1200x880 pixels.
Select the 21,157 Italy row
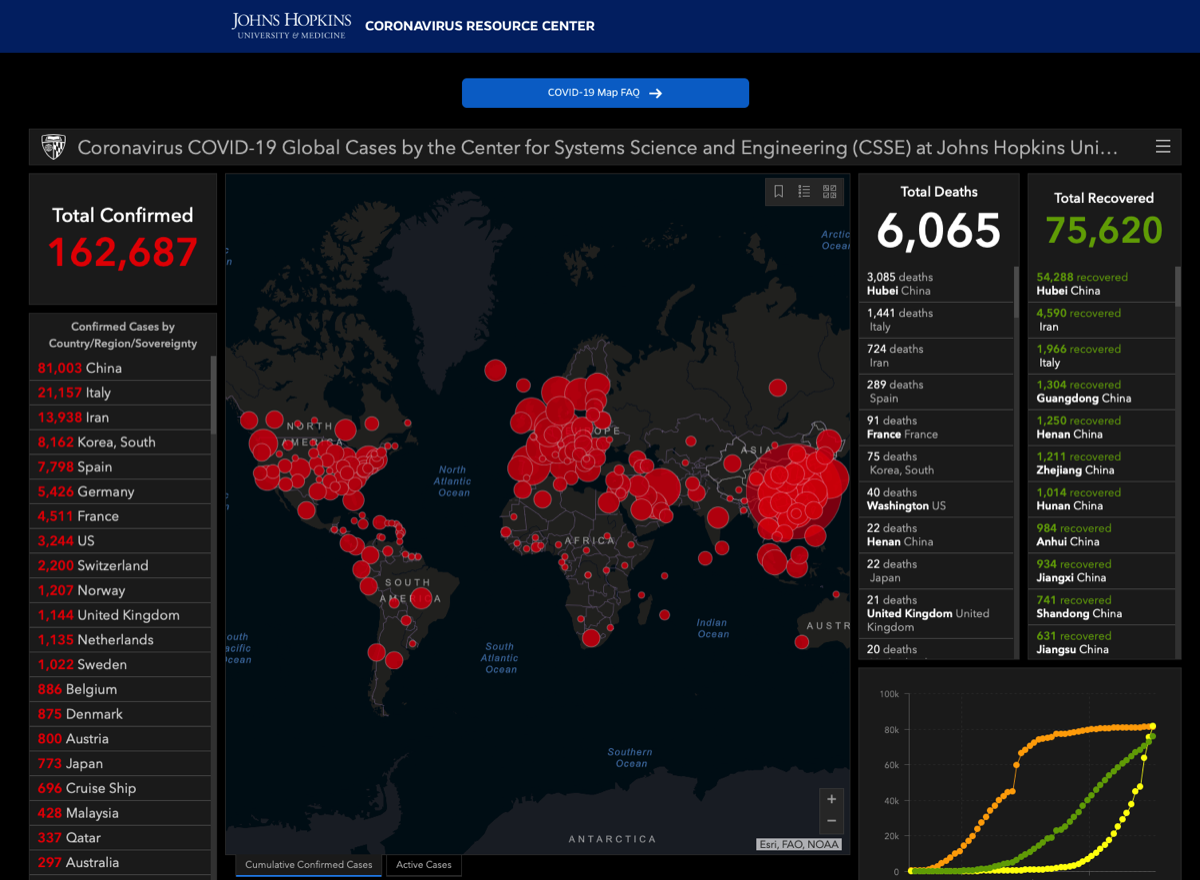coord(120,393)
